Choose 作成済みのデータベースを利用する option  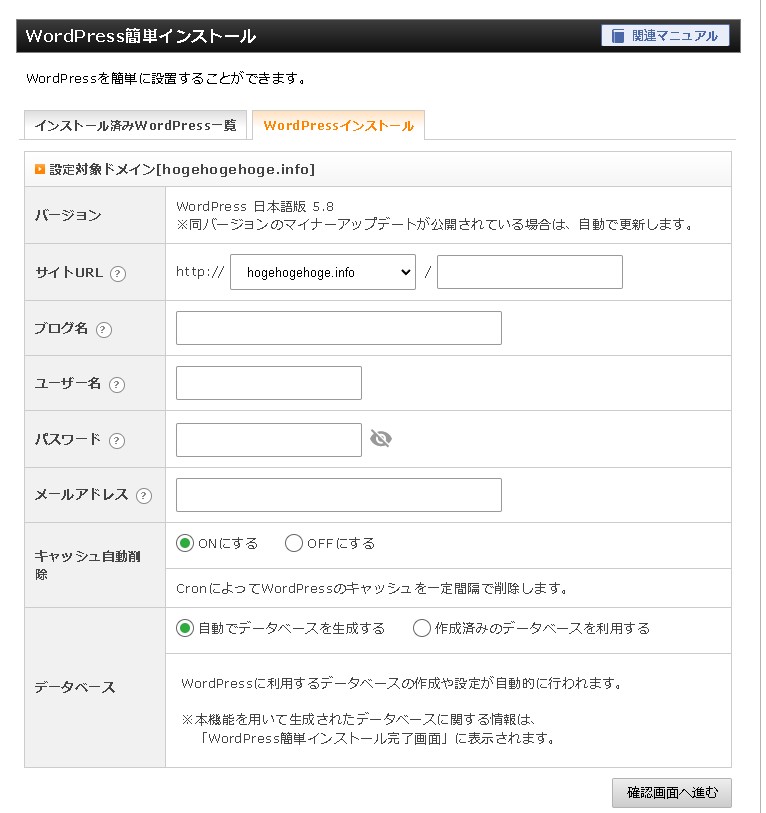(x=422, y=629)
